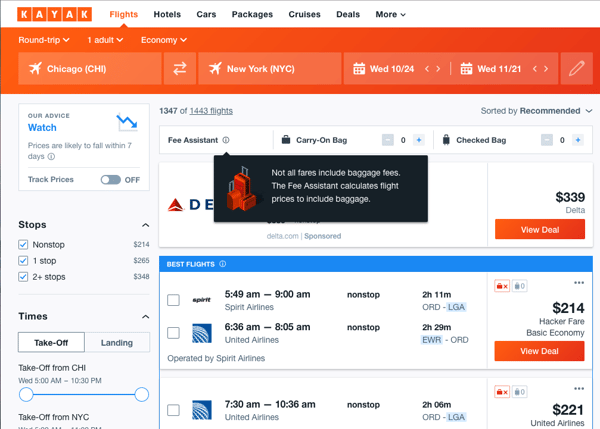
Task: Open the 1 adult travelers dropdown
Action: click(x=105, y=40)
